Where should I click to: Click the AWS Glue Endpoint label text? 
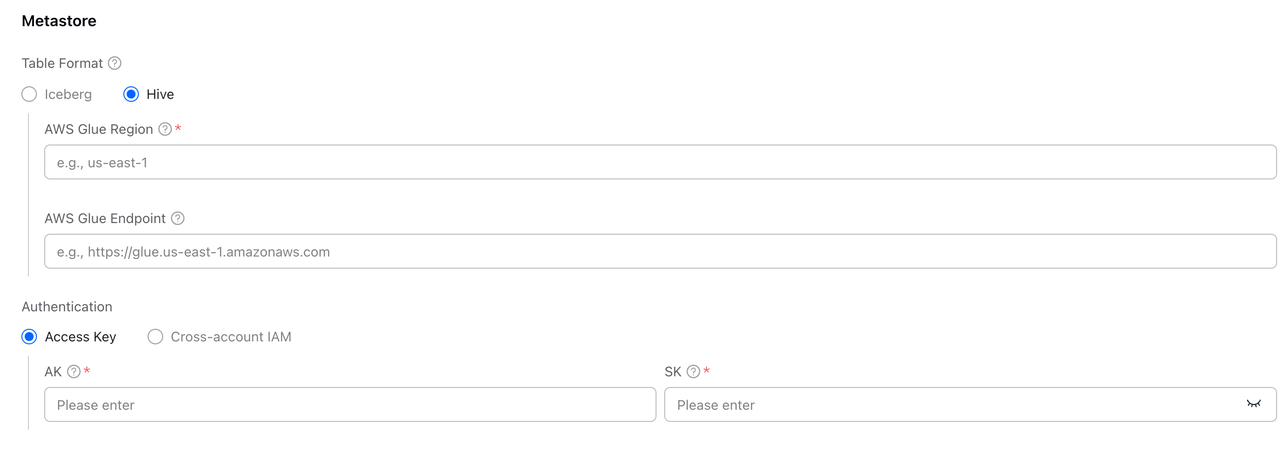(x=105, y=218)
